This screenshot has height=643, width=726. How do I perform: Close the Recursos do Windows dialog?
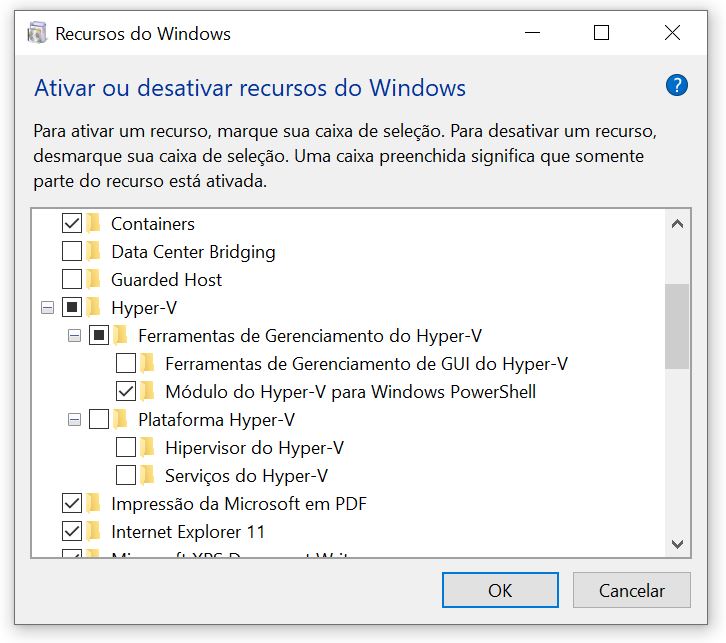click(672, 33)
